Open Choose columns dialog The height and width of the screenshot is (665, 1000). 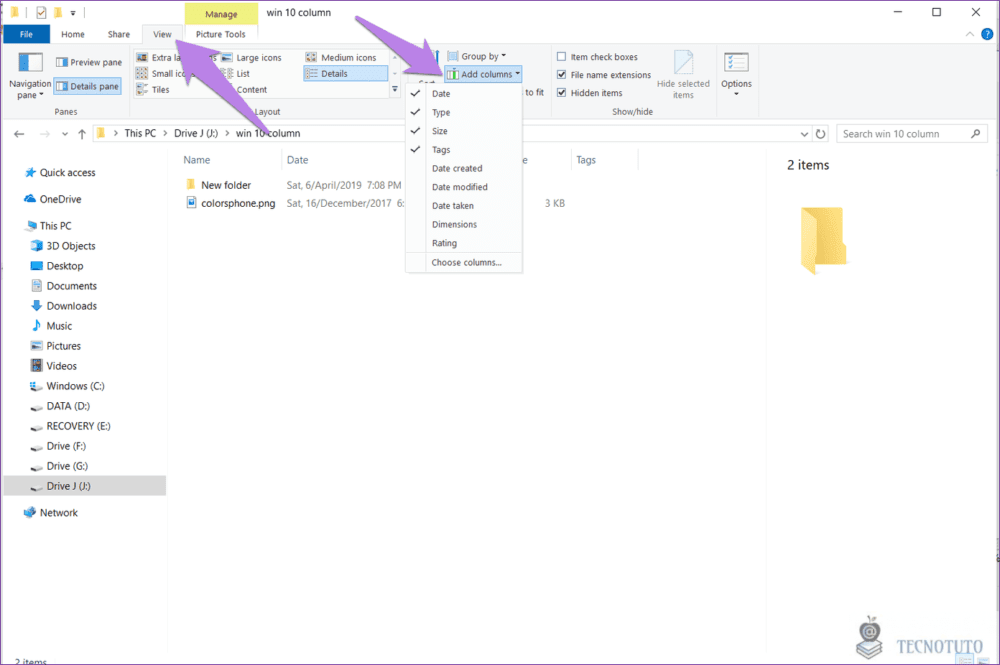pos(464,262)
